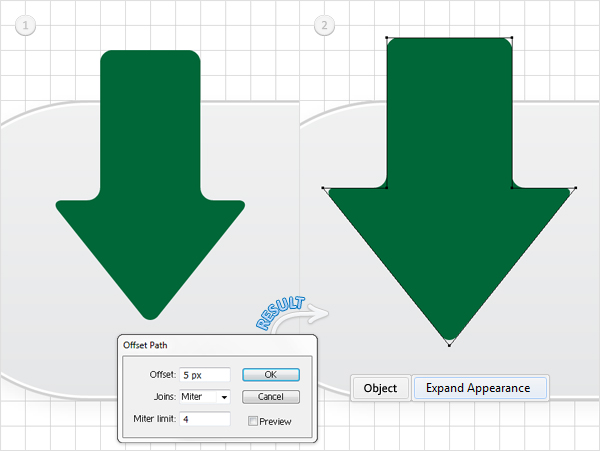Enable the Preview checkbox
This screenshot has height=451, width=600.
coord(253,421)
